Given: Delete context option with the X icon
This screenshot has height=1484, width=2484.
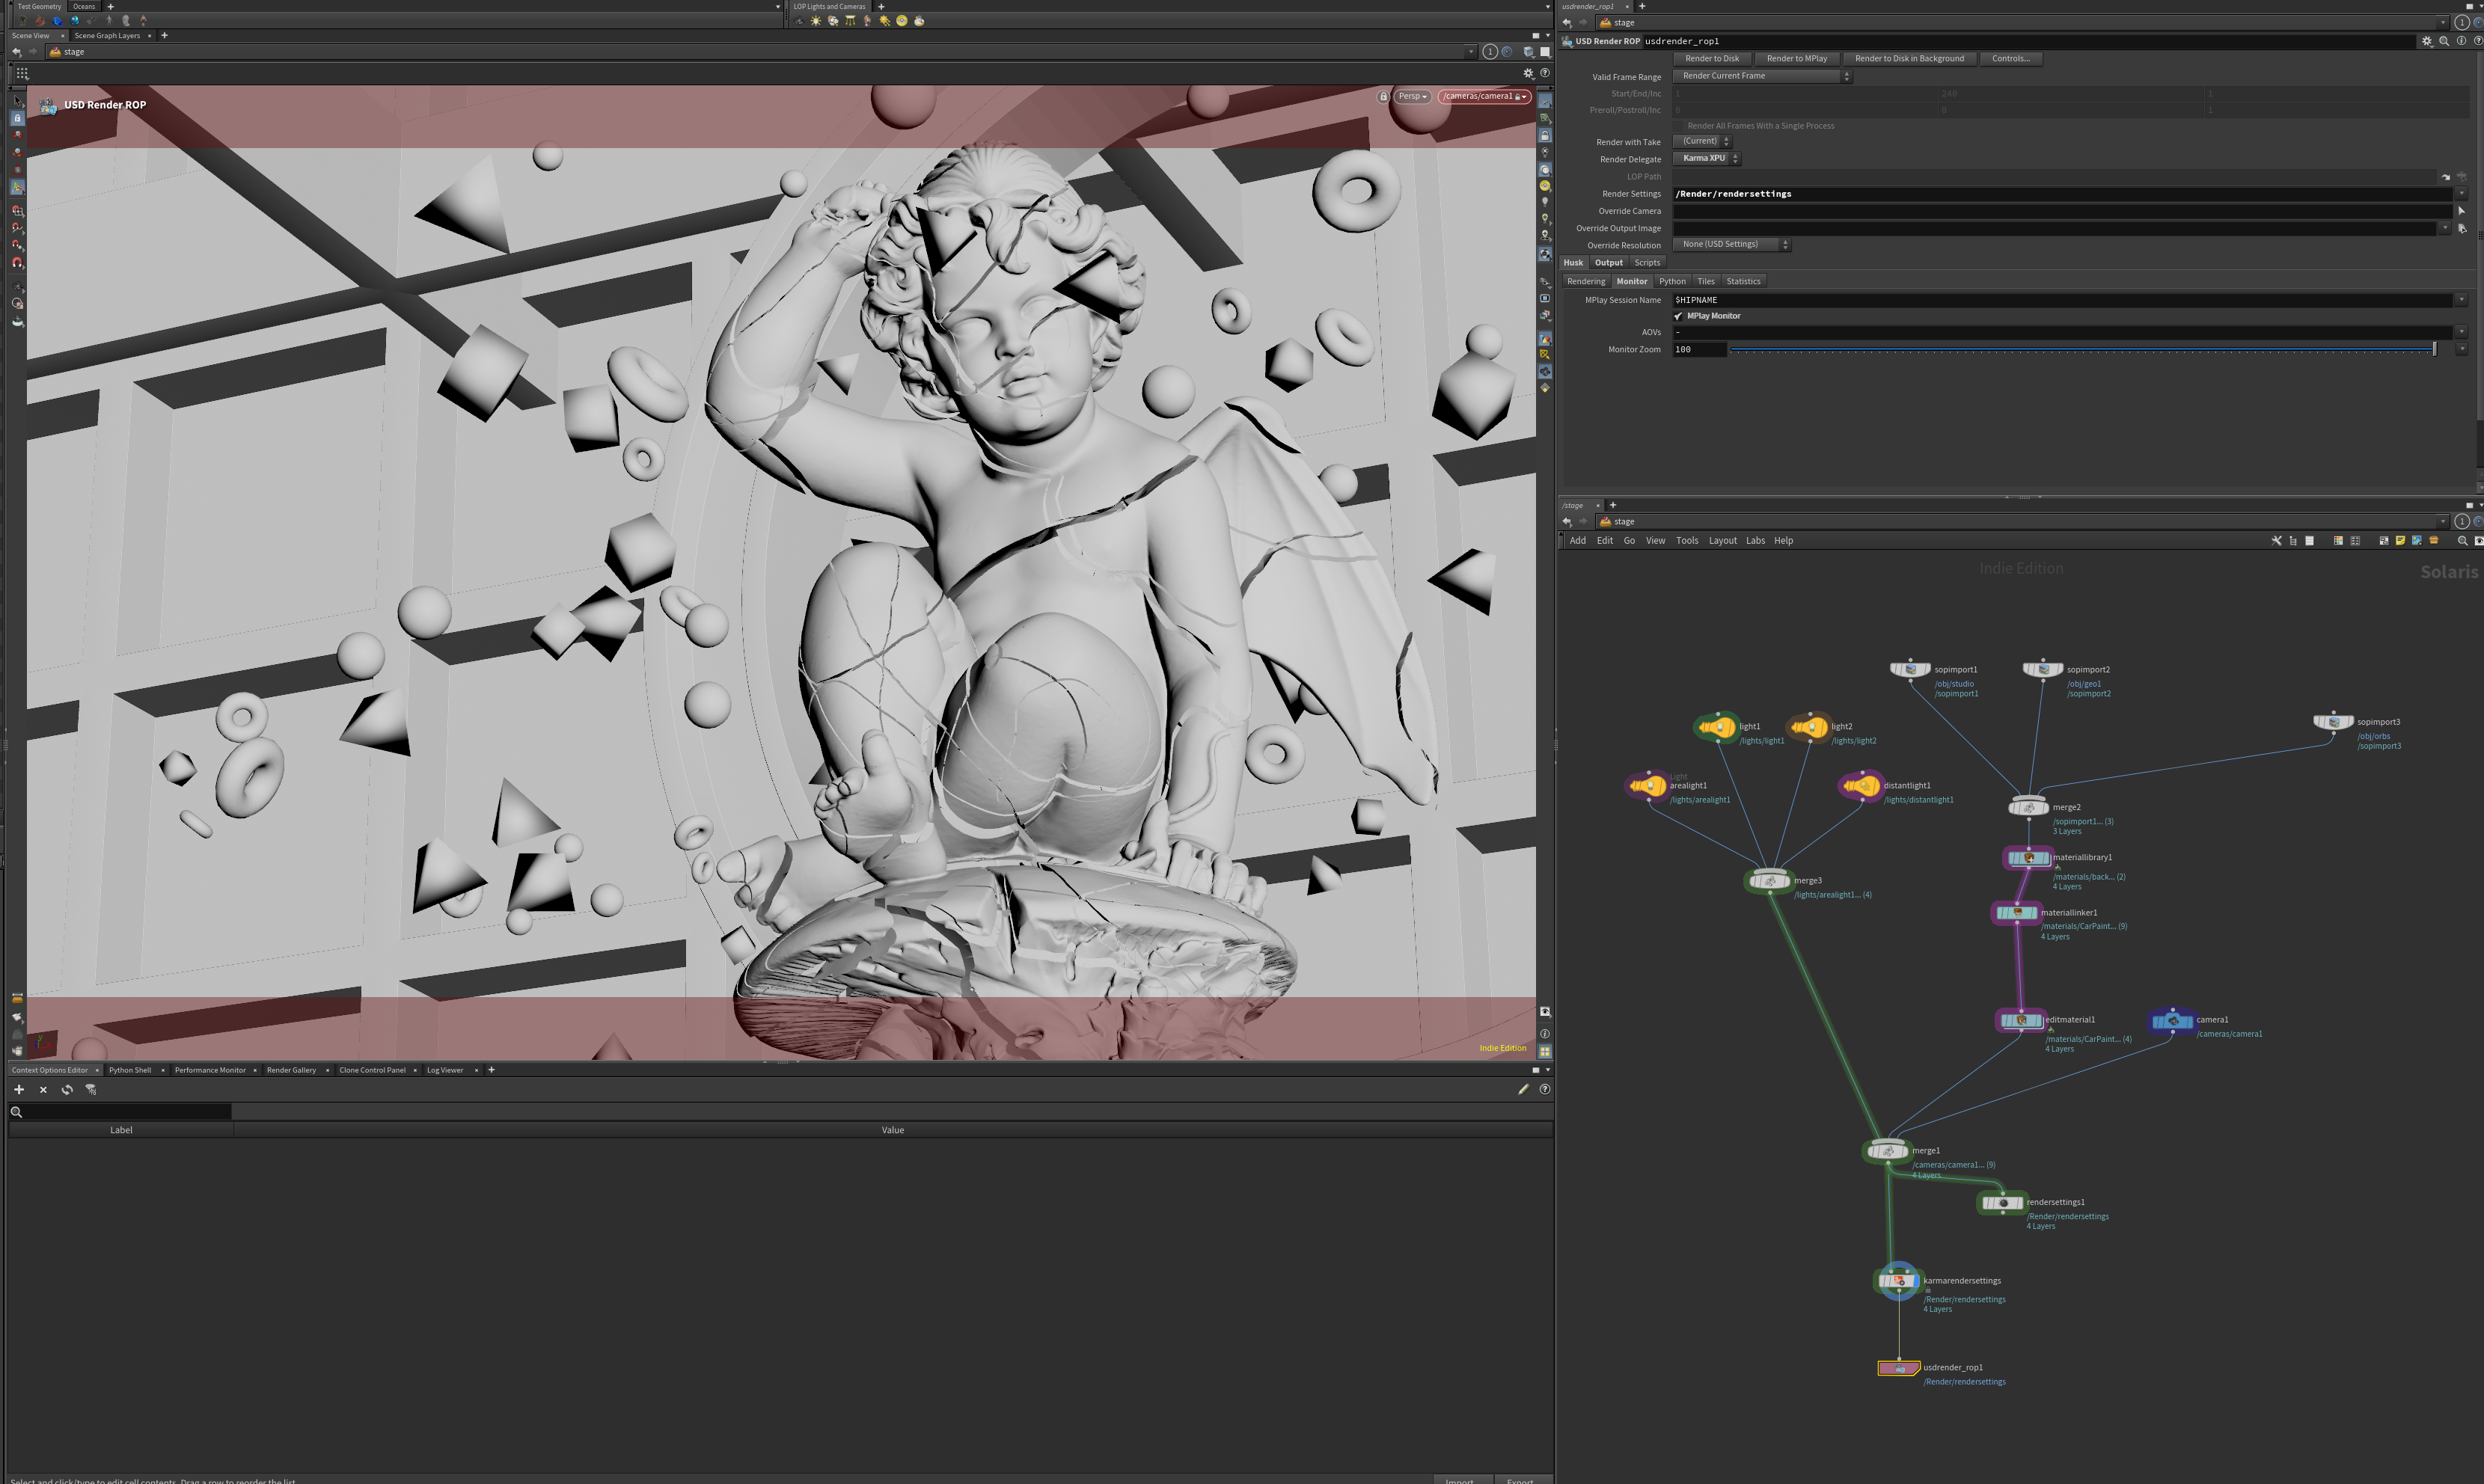Looking at the screenshot, I should pyautogui.click(x=43, y=1089).
